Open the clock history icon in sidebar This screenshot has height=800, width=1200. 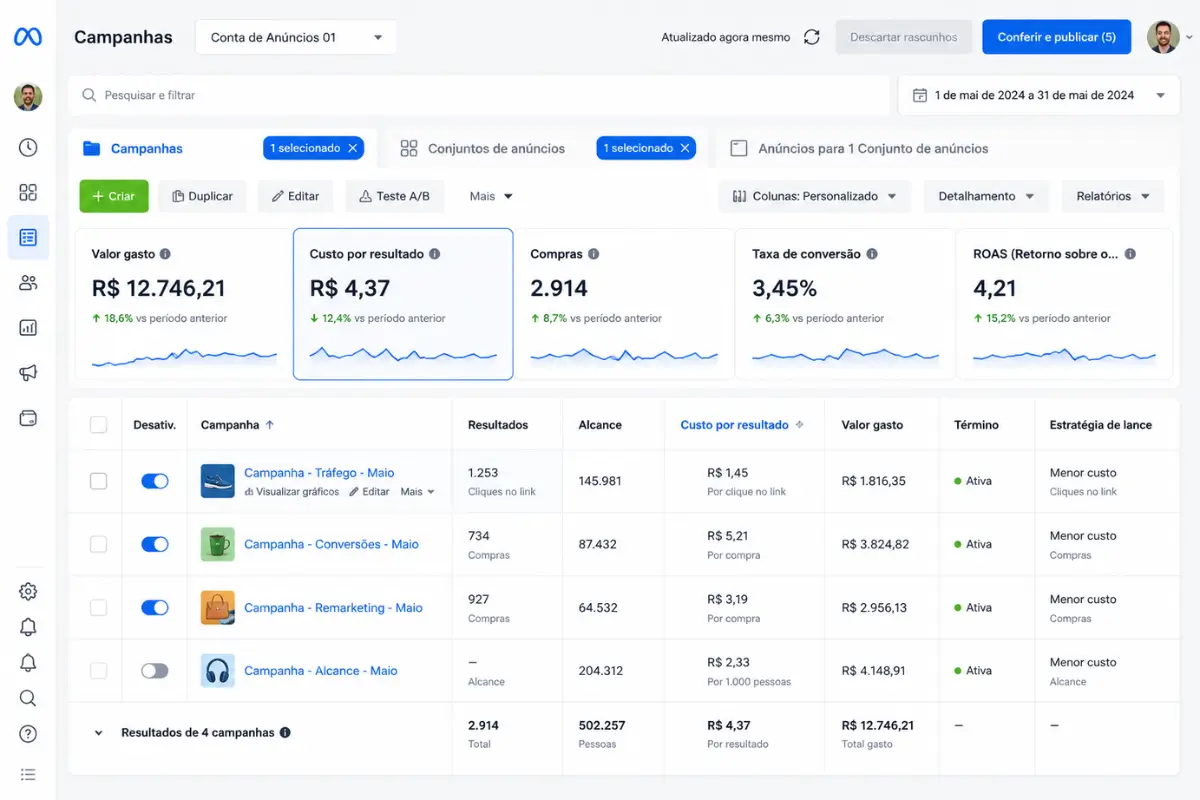[28, 148]
